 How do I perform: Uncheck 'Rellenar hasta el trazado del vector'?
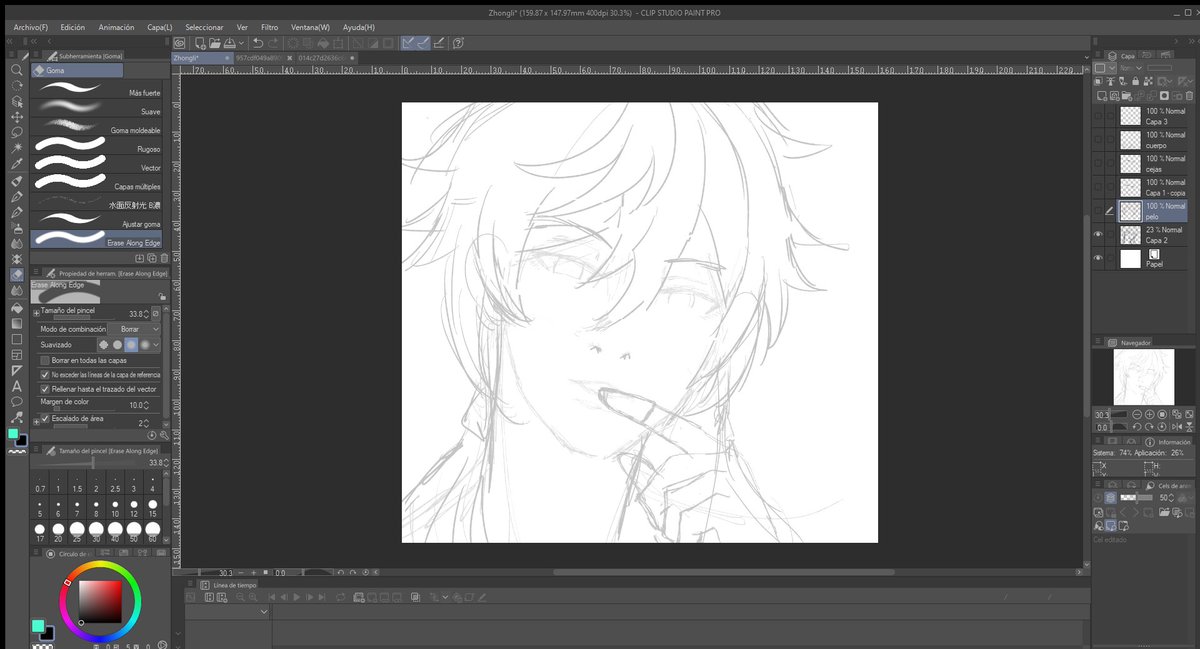[45, 389]
